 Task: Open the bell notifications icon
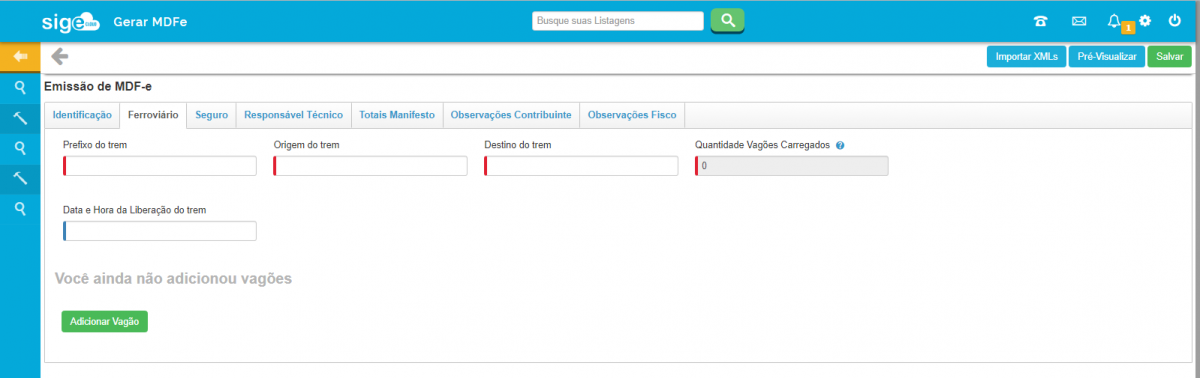point(1115,20)
